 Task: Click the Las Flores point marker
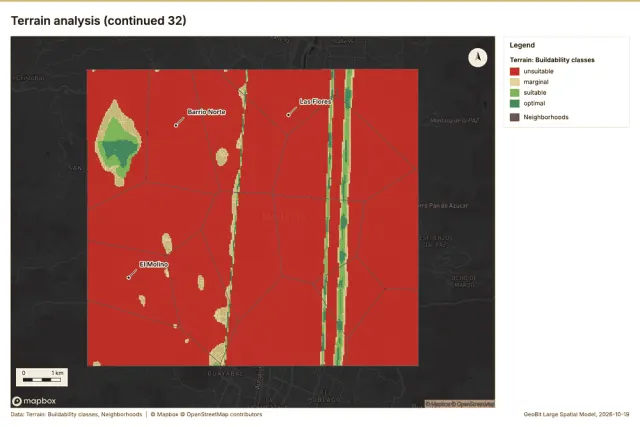[x=289, y=115]
